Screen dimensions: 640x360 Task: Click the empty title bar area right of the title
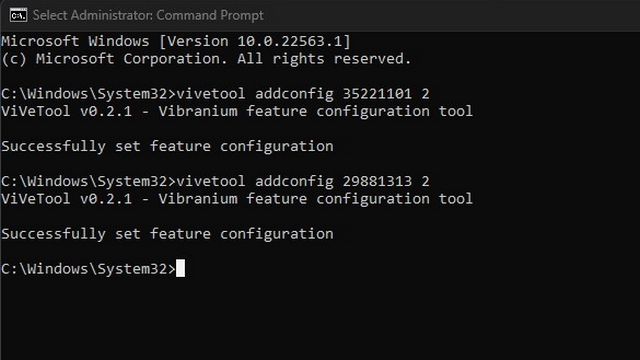click(x=449, y=16)
